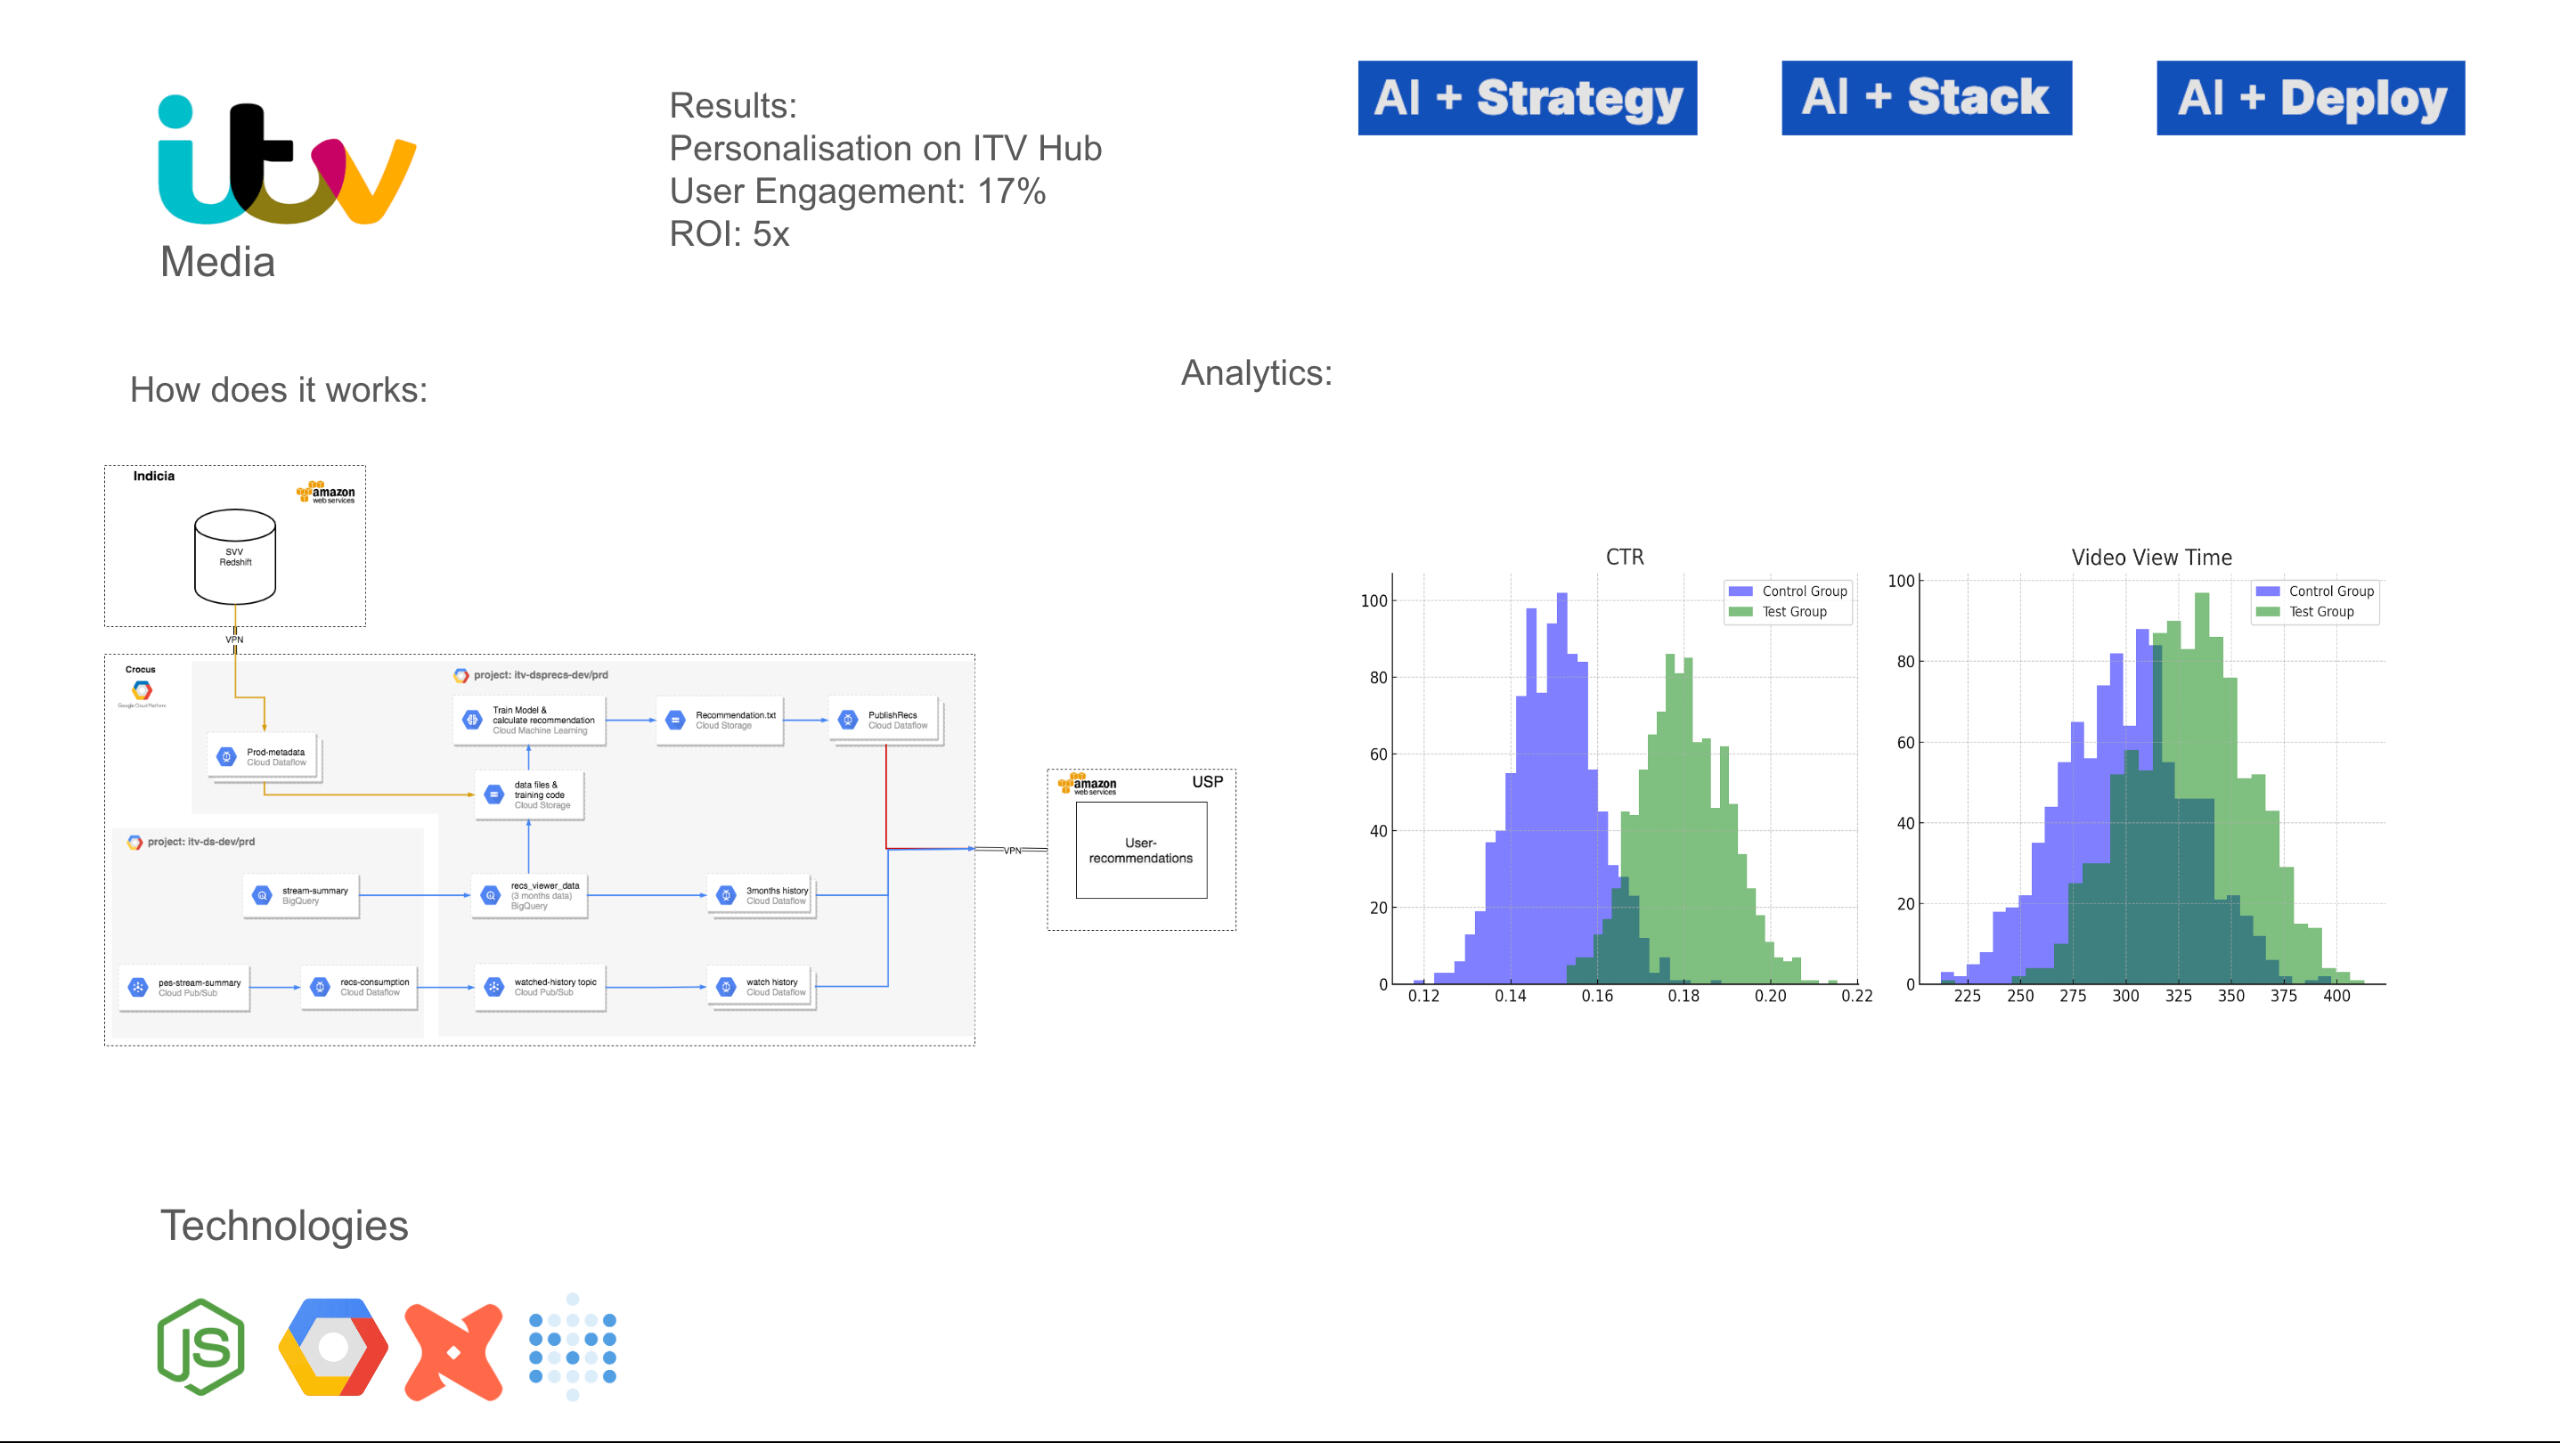Image resolution: width=2560 pixels, height=1443 pixels.
Task: Click the Prod-metadata Cloud Dataflow node
Action: pos(264,757)
